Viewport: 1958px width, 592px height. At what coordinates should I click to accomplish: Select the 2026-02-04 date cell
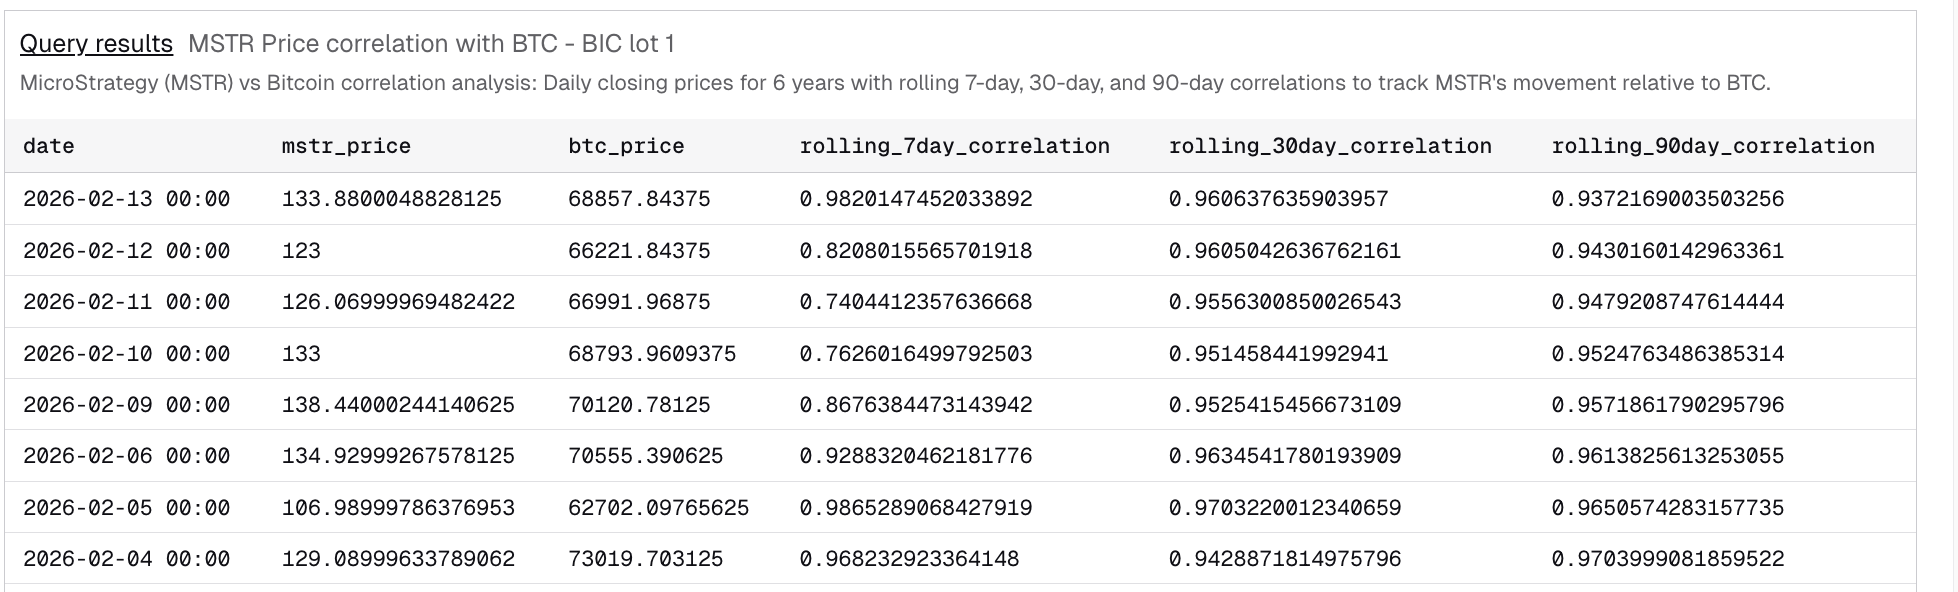pos(126,559)
